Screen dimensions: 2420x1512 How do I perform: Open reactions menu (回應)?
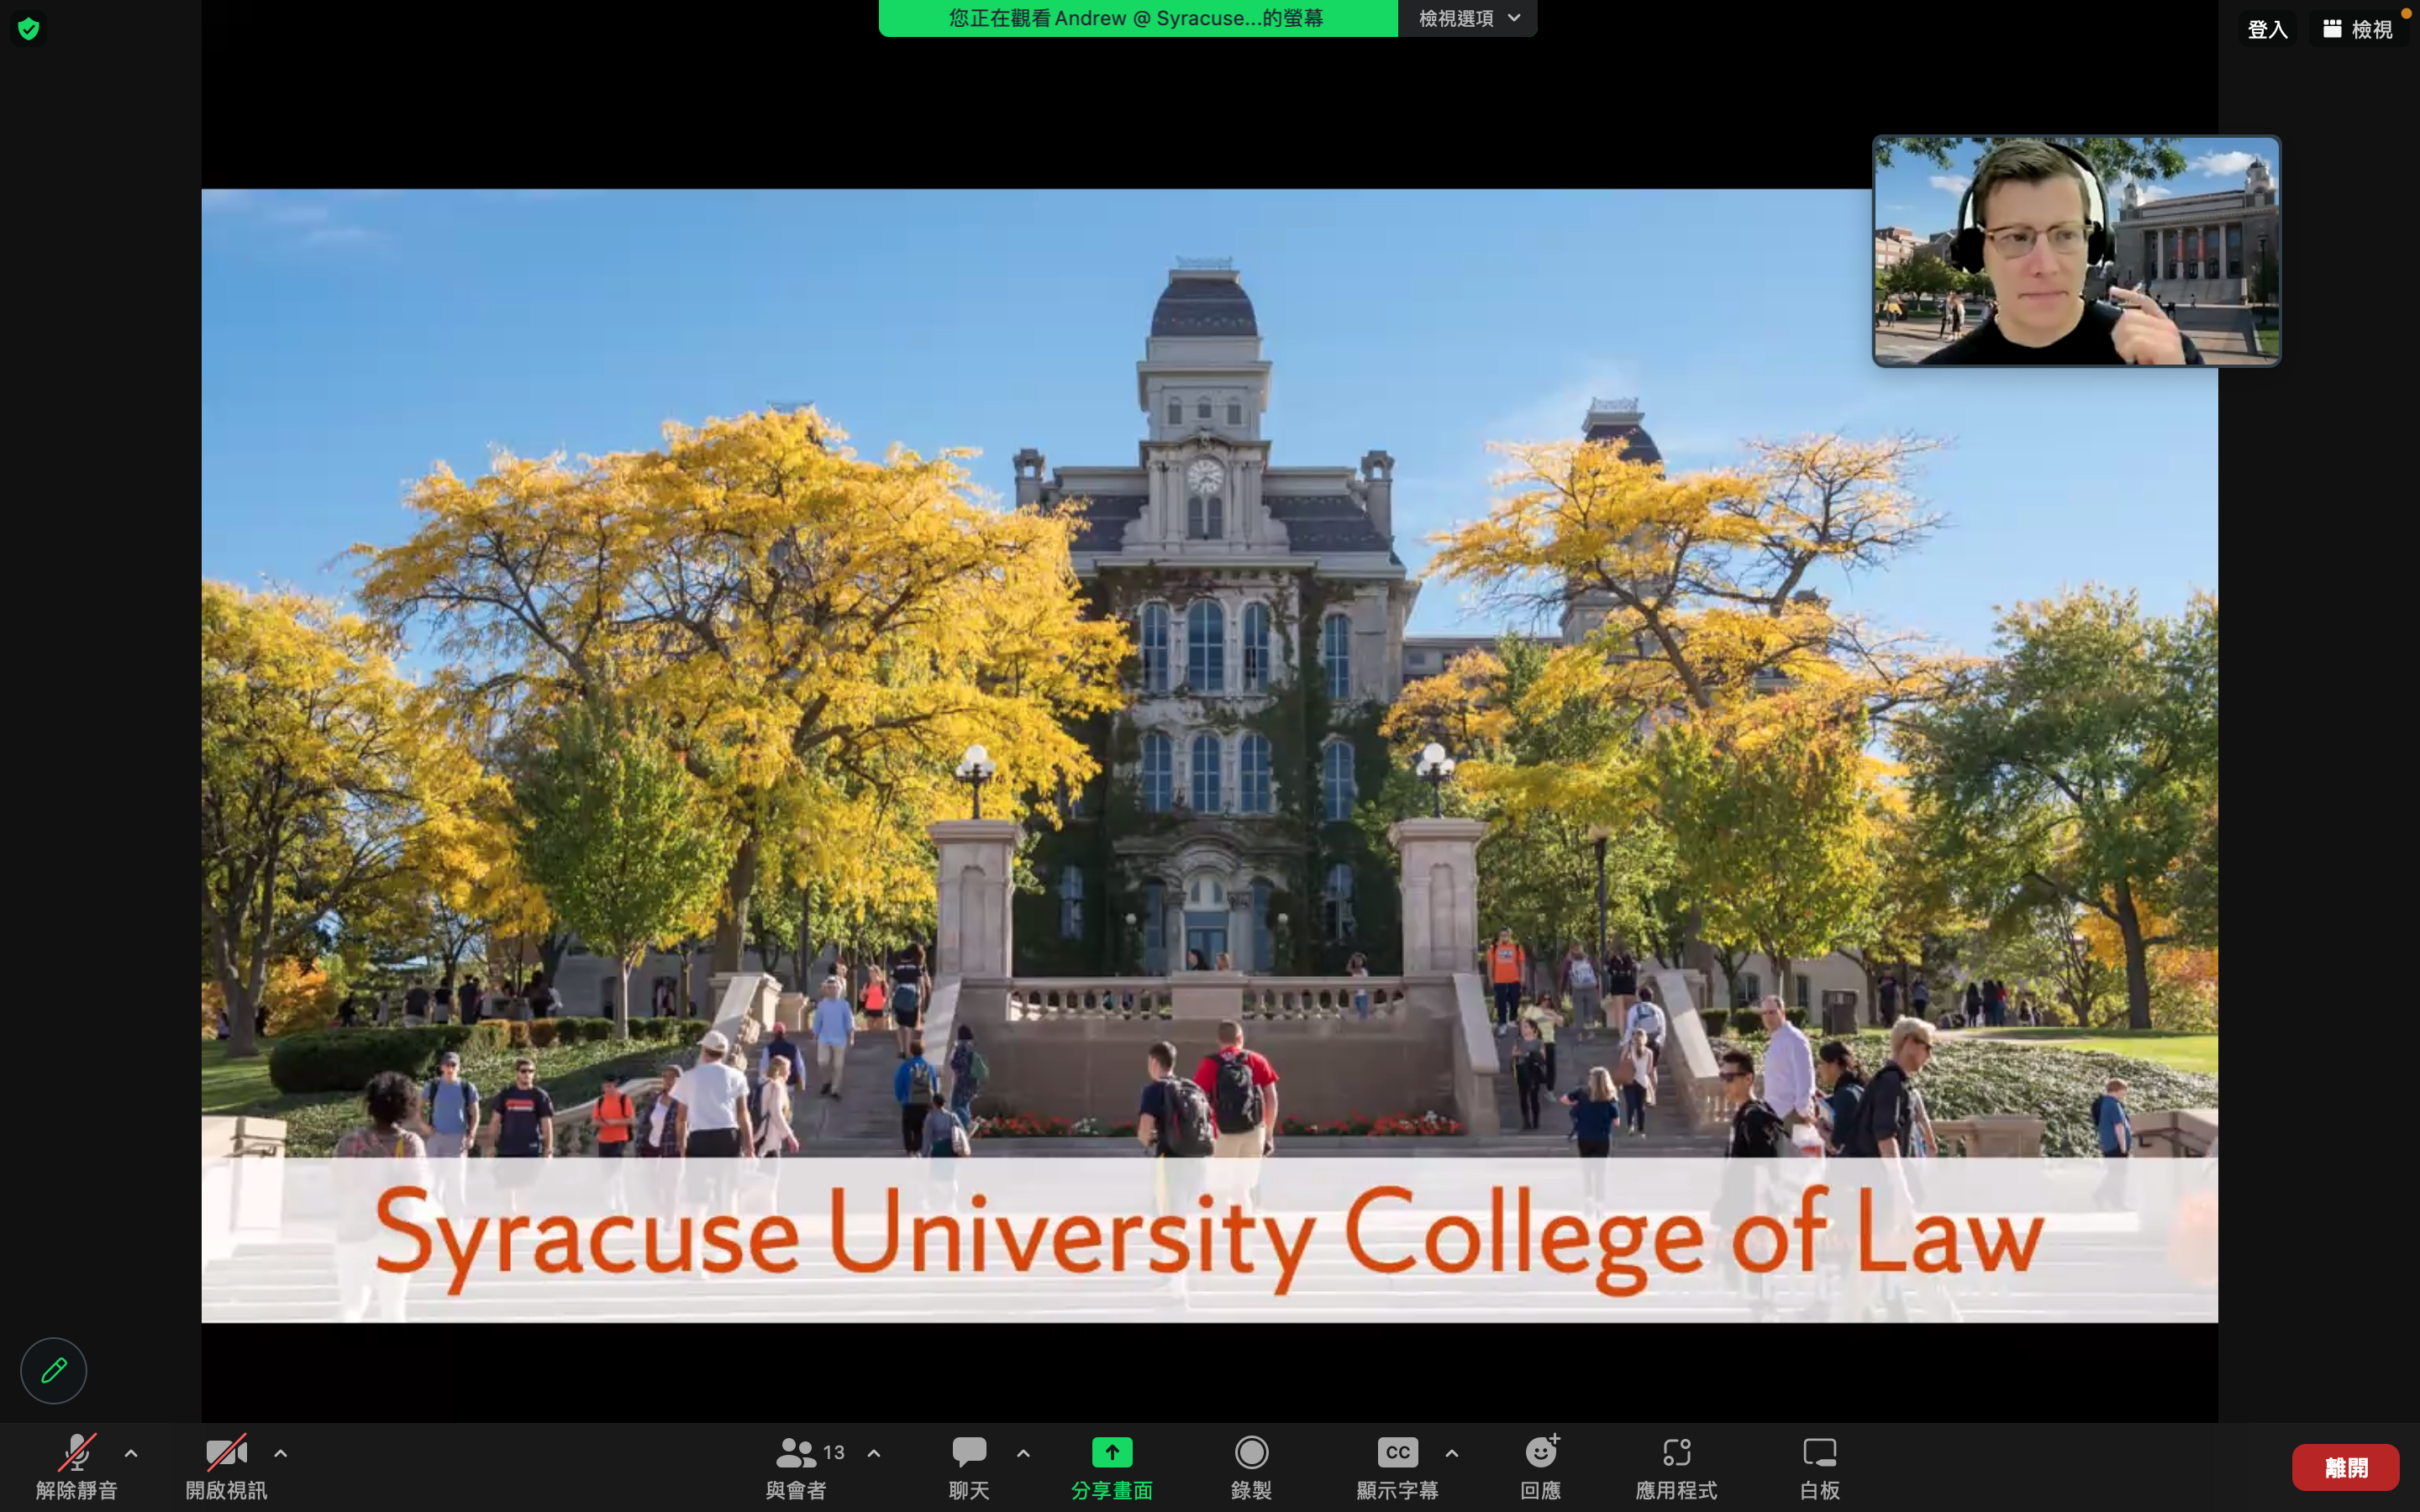(1541, 1466)
